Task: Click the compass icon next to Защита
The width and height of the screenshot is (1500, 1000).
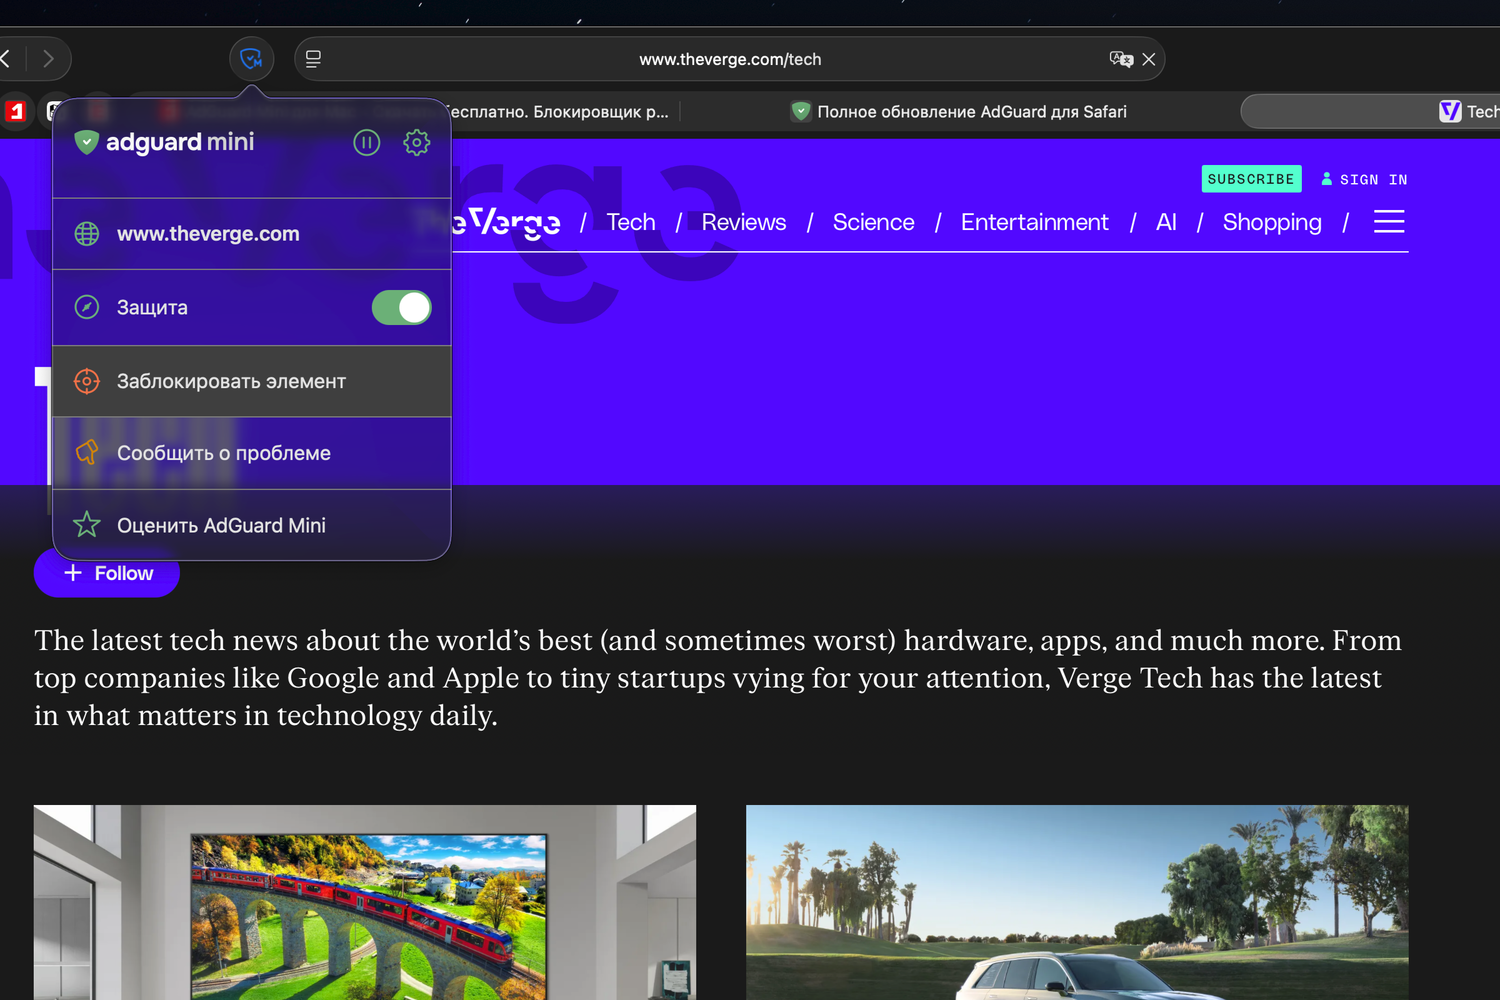Action: pos(87,307)
